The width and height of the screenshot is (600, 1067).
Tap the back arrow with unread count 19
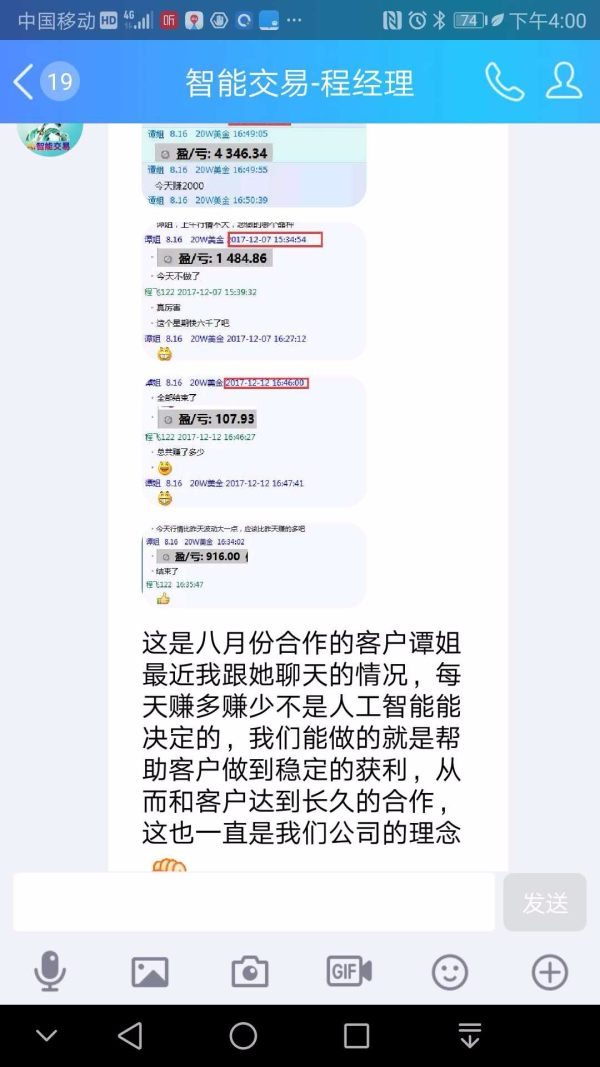[x=46, y=82]
